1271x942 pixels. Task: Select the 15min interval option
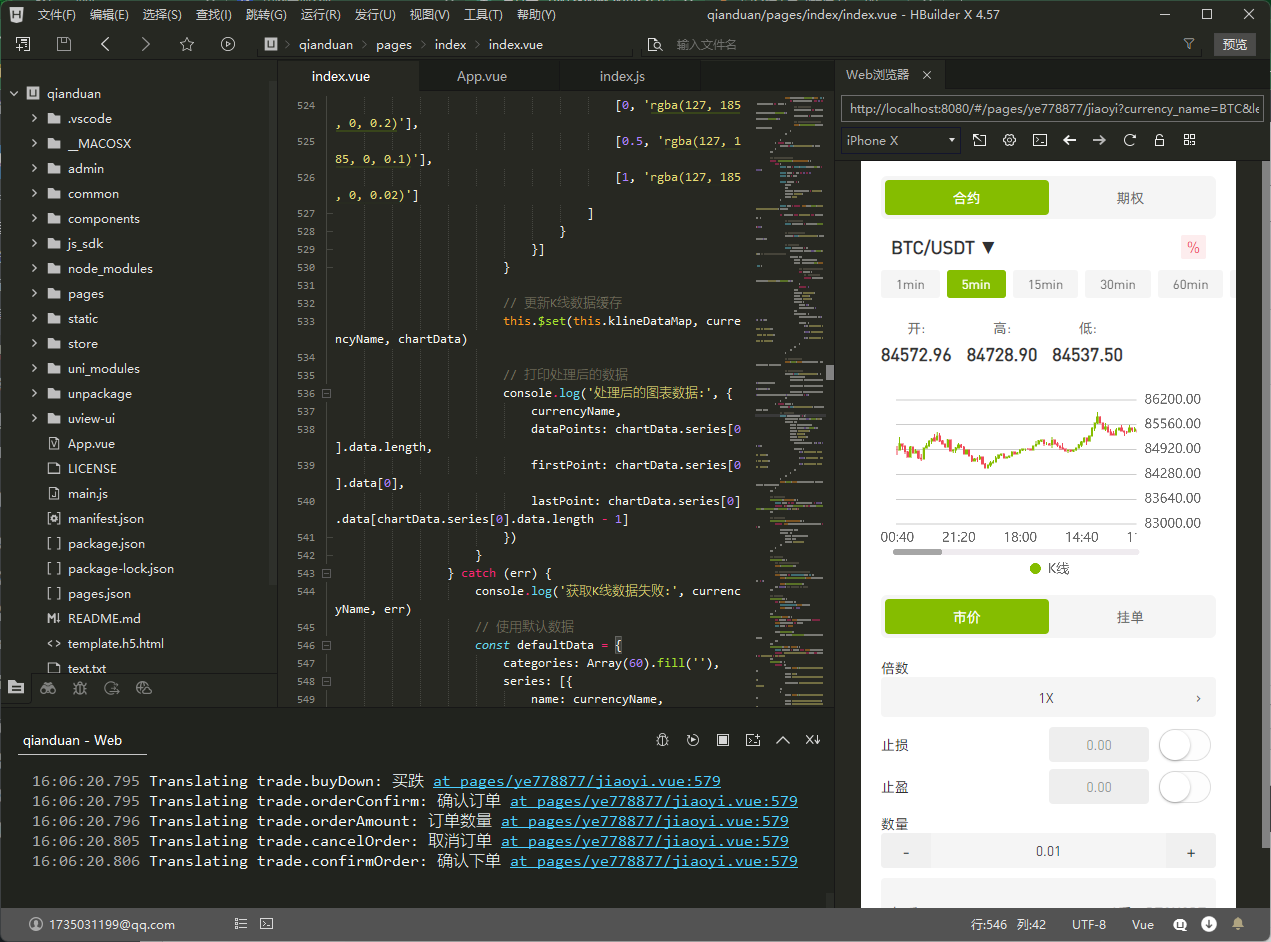(x=1045, y=284)
